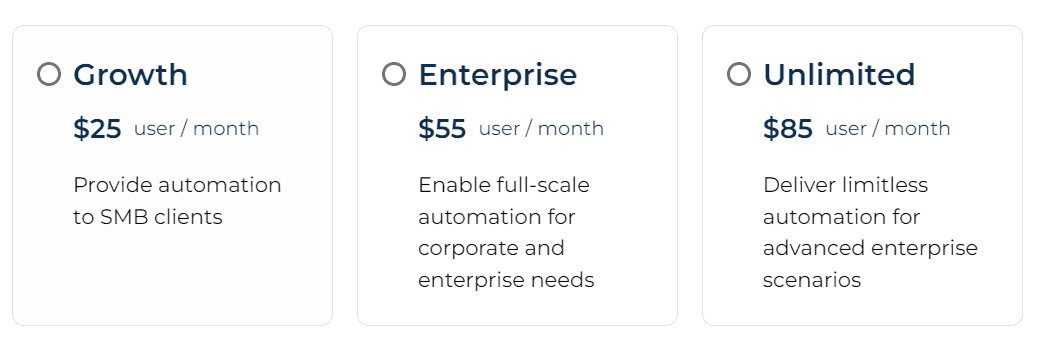Select the Growth plan radio button

tap(49, 74)
